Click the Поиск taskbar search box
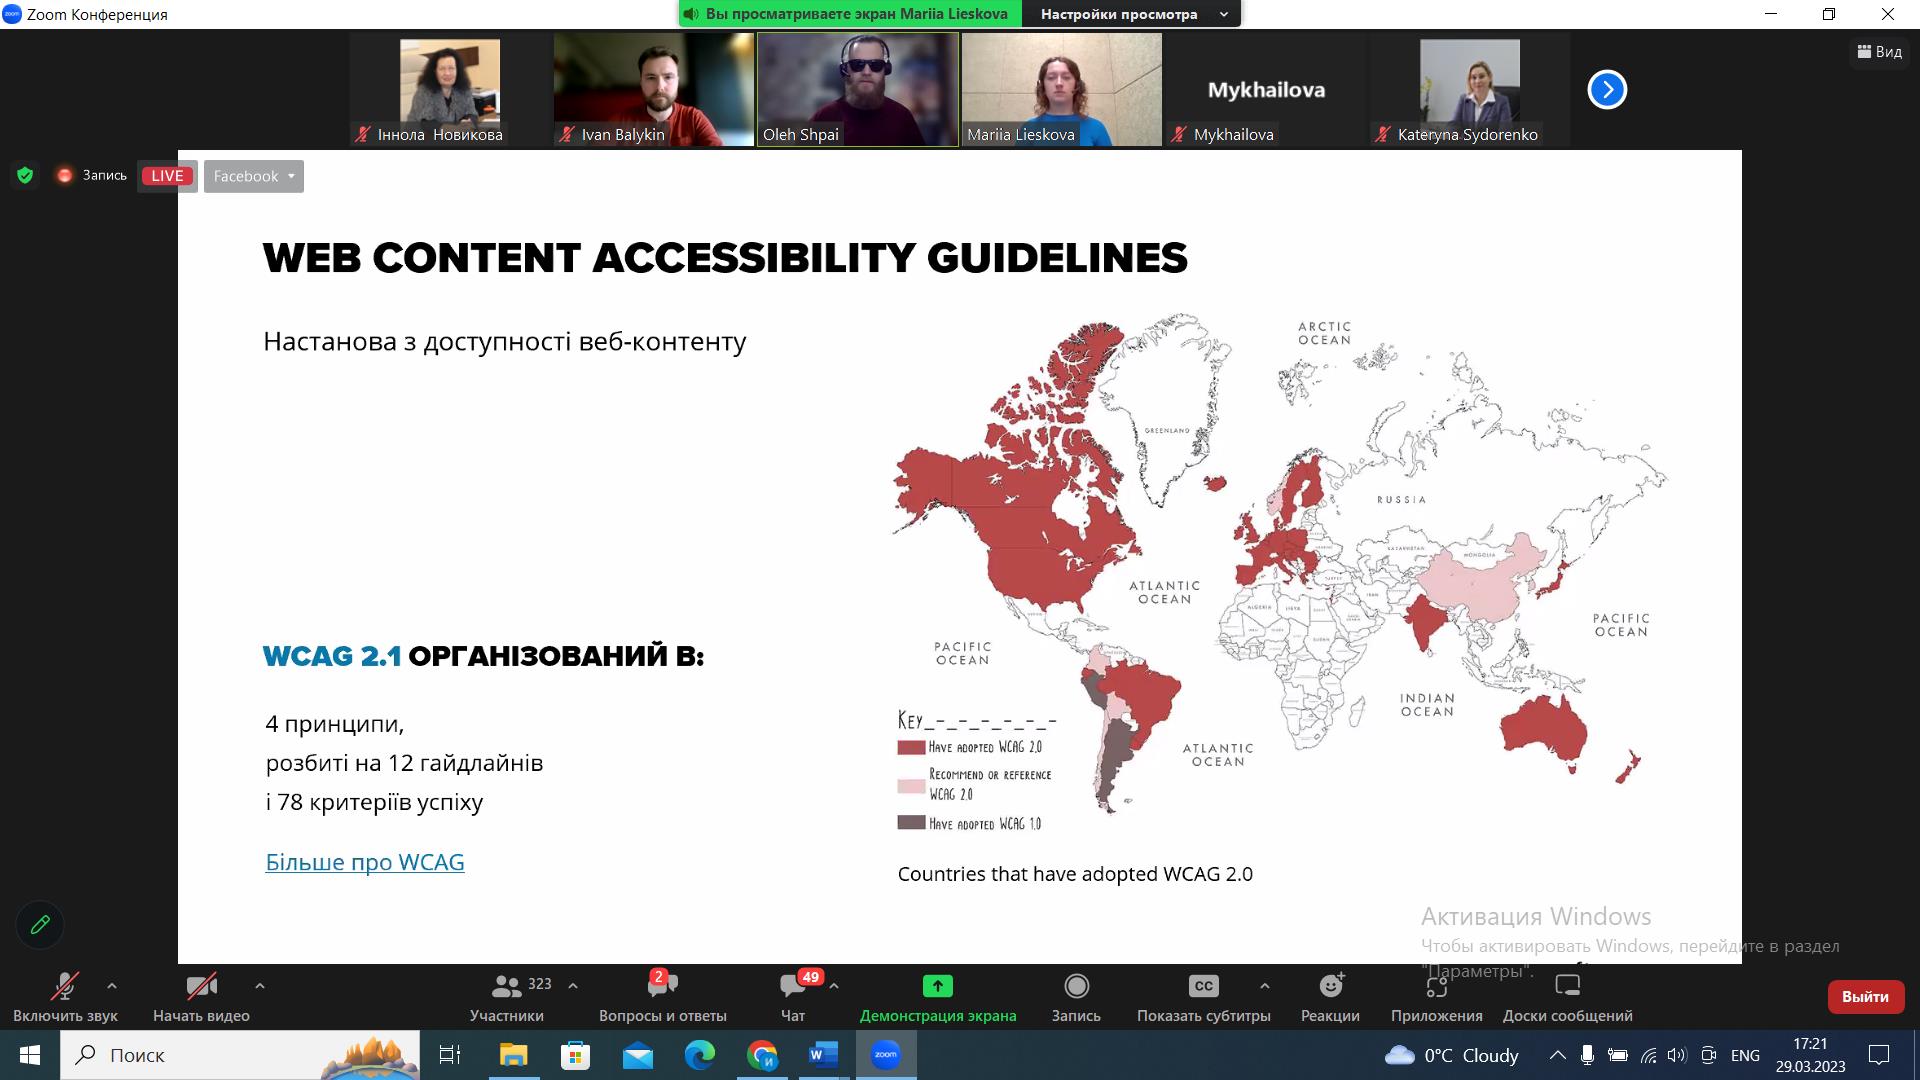 pos(240,1055)
